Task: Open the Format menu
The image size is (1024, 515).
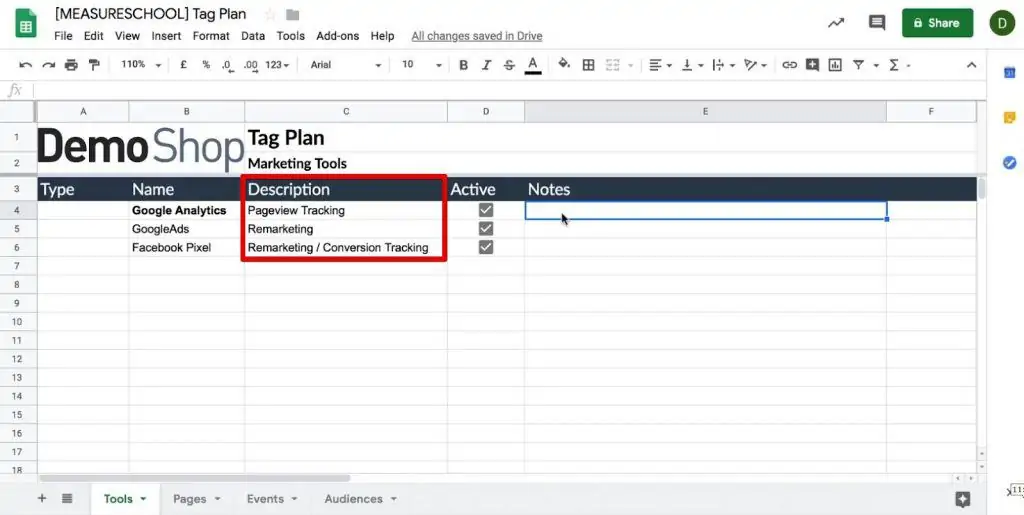Action: click(x=211, y=36)
